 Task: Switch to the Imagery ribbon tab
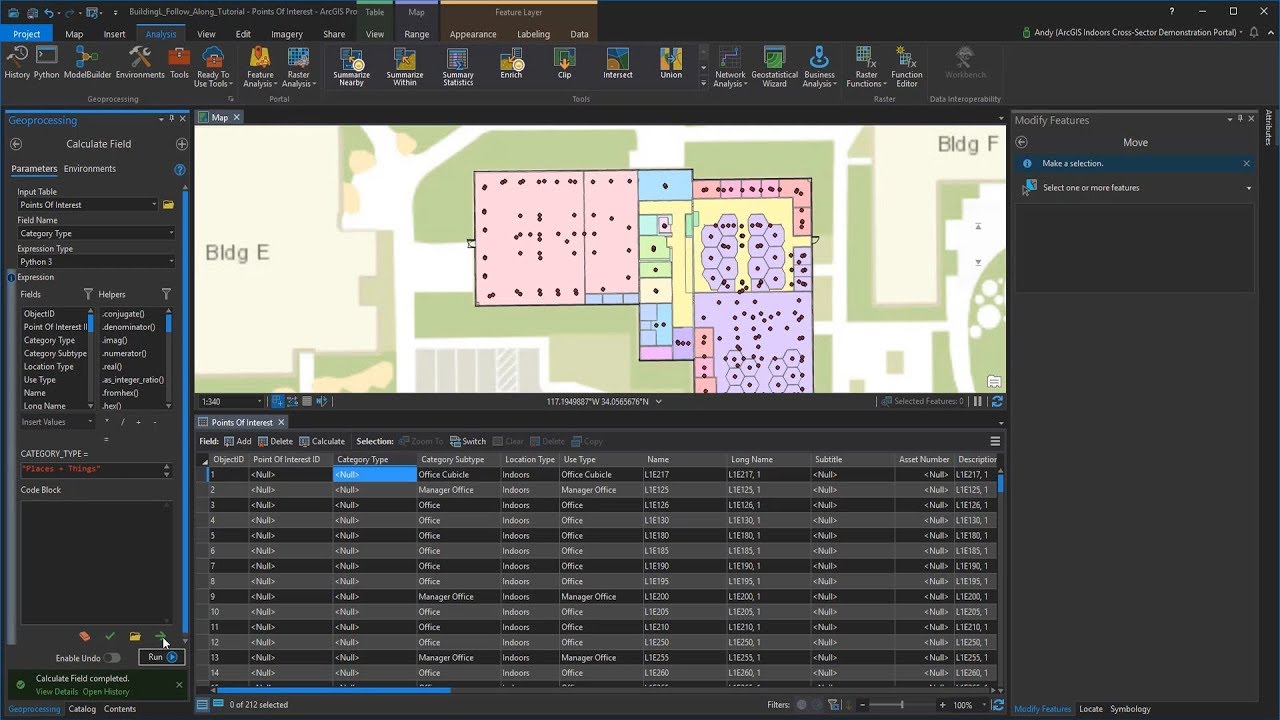[287, 34]
